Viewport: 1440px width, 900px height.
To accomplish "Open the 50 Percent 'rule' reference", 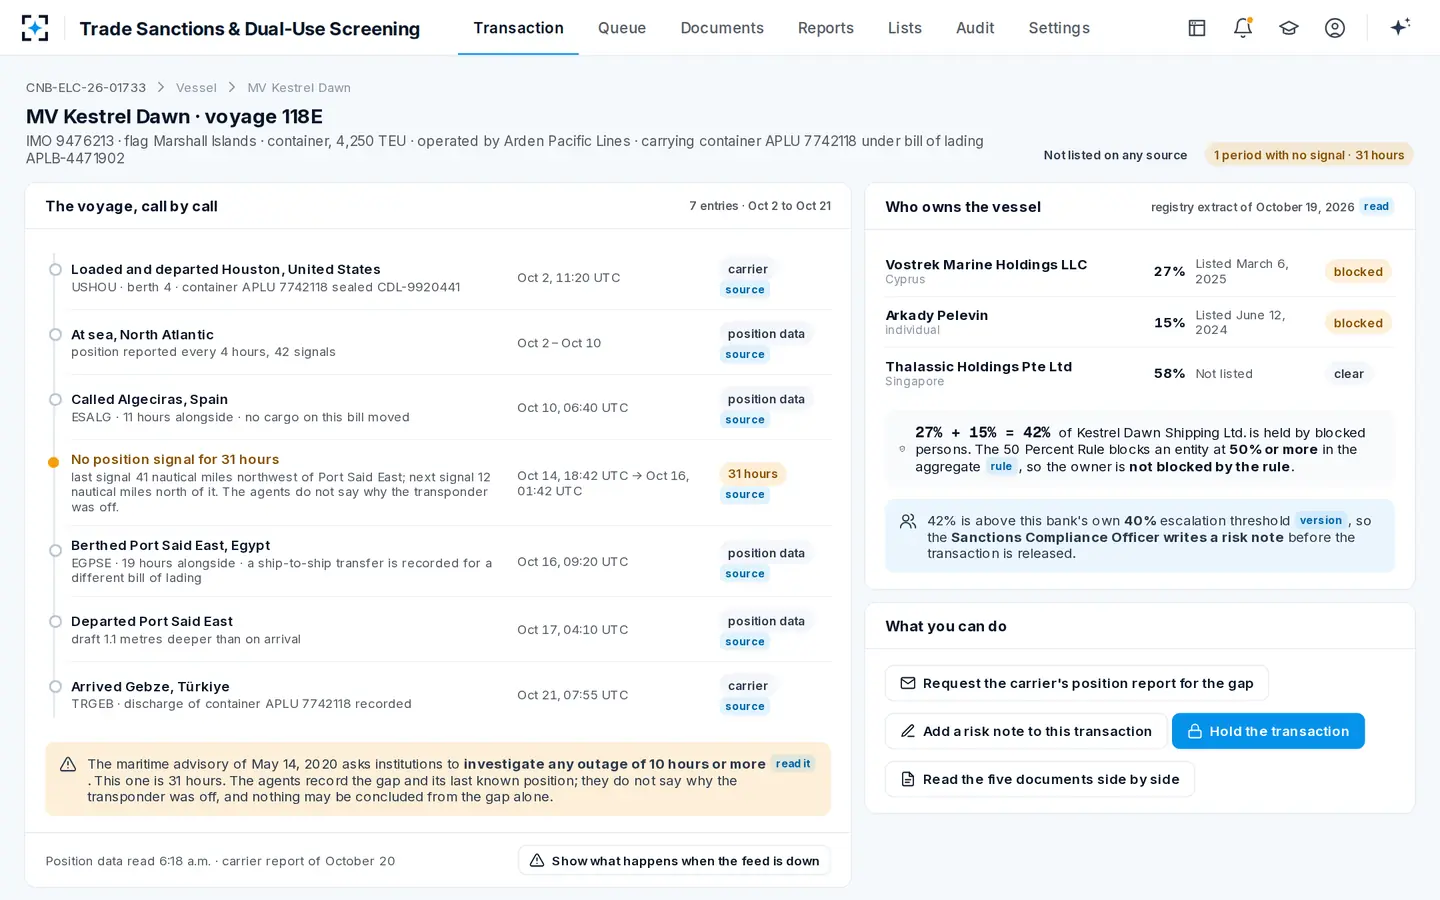I will [1001, 467].
